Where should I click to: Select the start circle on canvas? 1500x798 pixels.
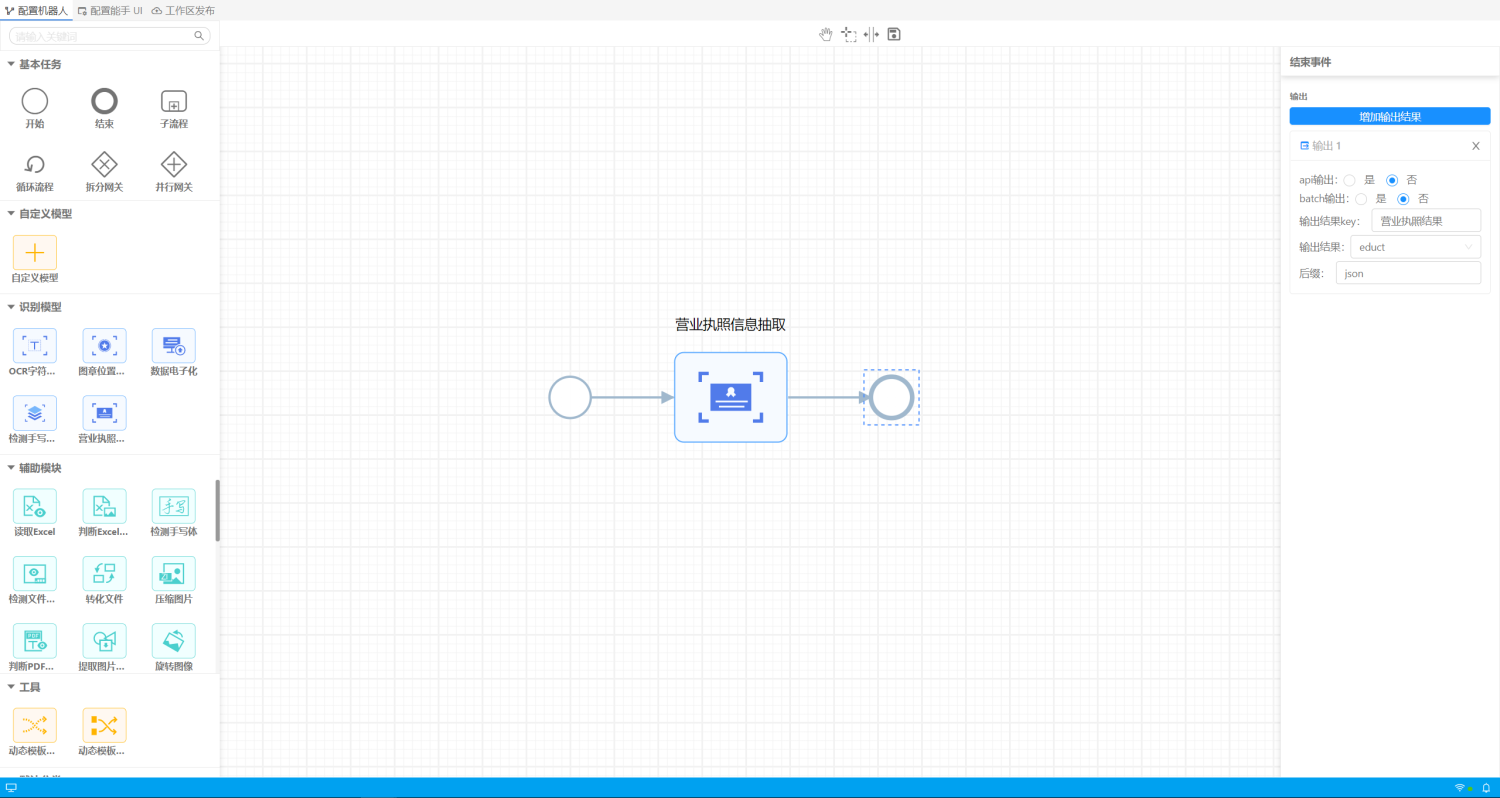click(x=570, y=397)
